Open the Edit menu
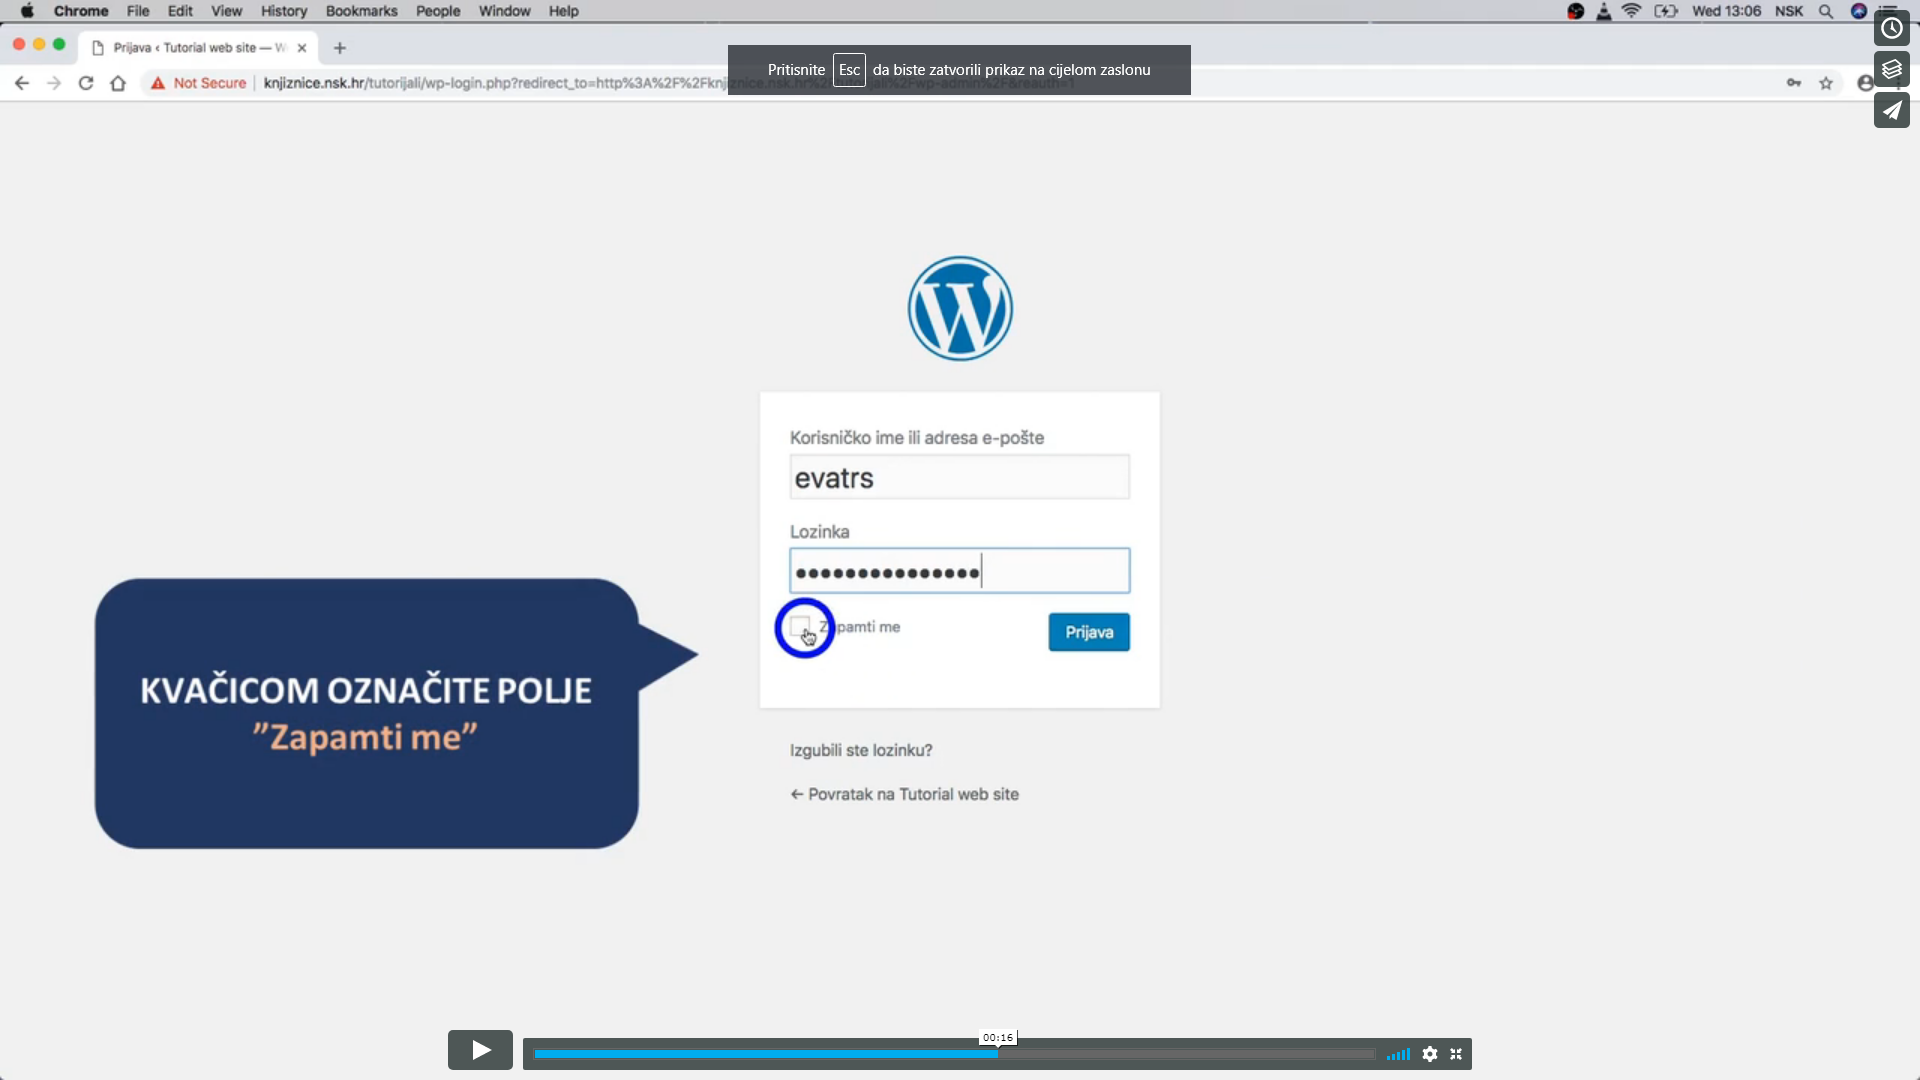 [180, 11]
